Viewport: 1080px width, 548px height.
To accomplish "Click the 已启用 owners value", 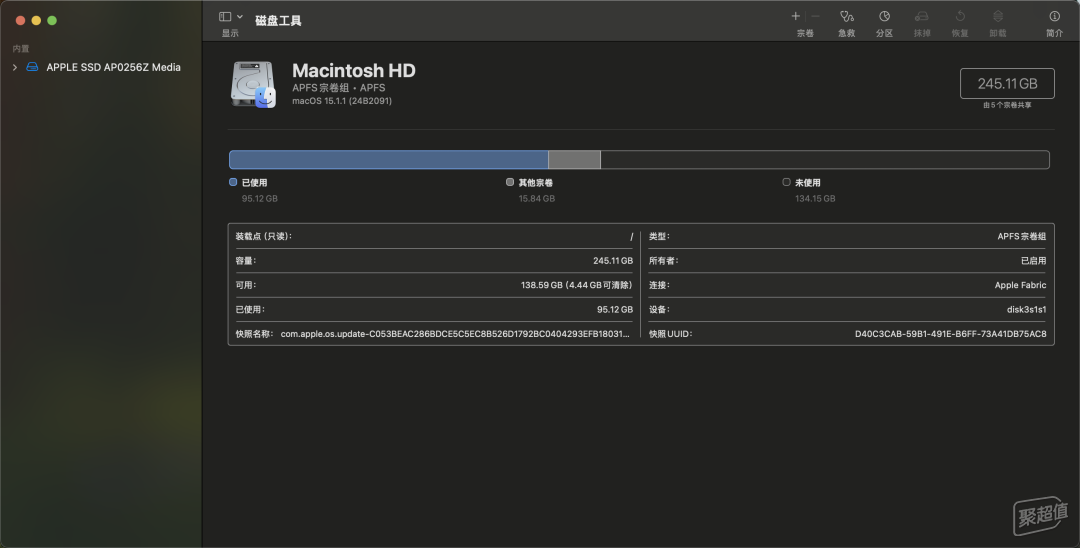I will [1033, 261].
